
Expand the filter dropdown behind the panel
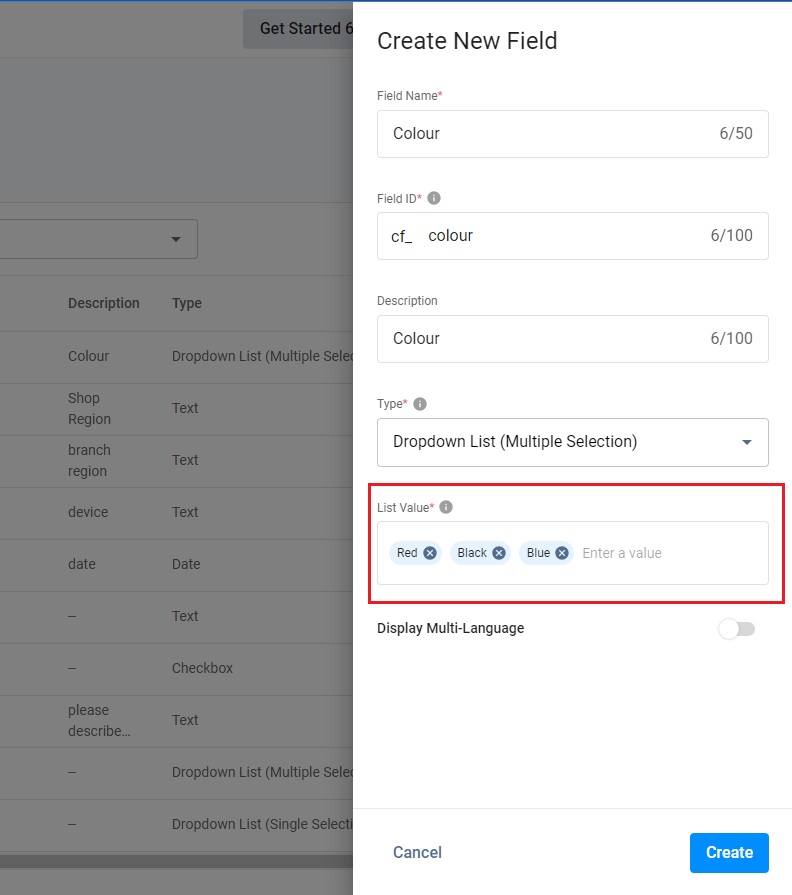pos(176,240)
